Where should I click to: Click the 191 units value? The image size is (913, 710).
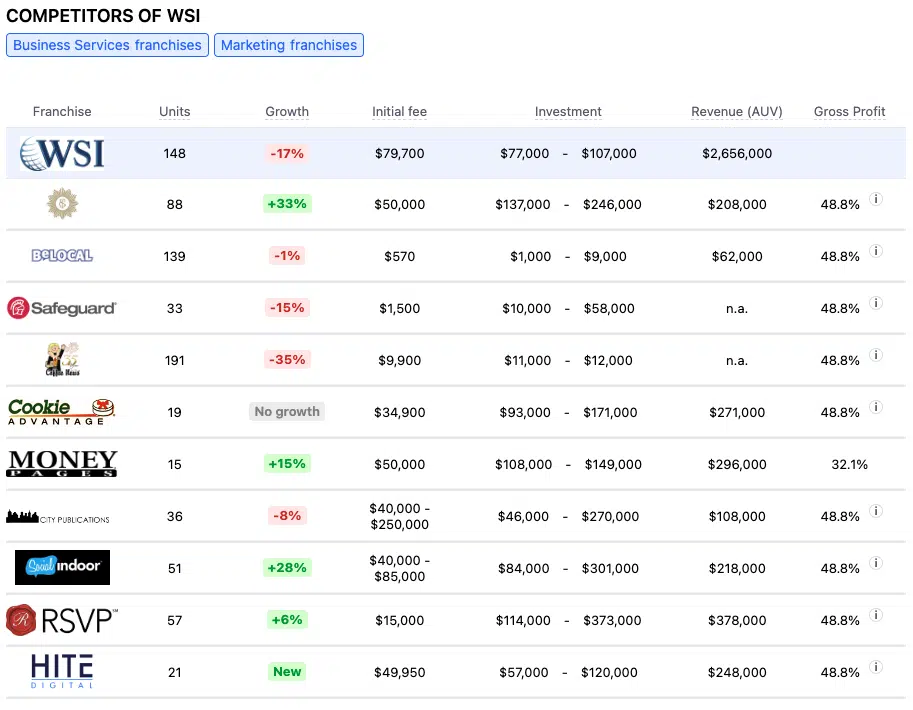(175, 361)
